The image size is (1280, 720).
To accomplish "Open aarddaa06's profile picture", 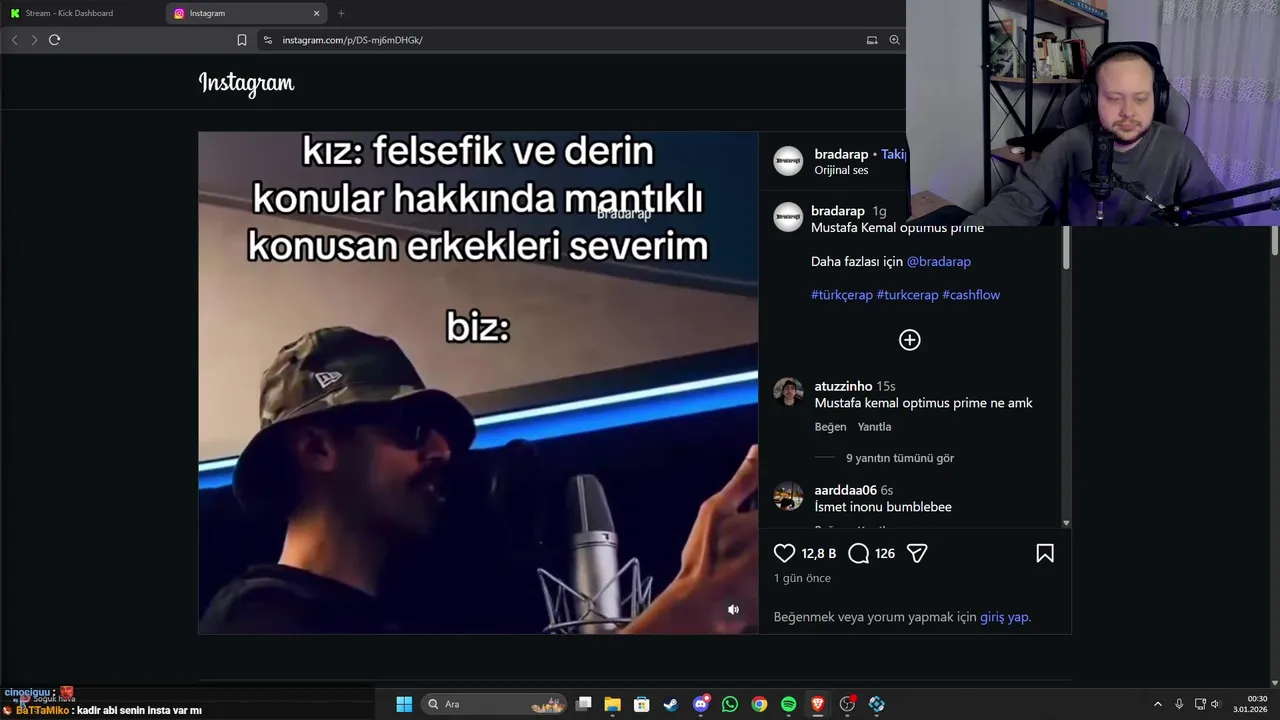I will tap(788, 496).
